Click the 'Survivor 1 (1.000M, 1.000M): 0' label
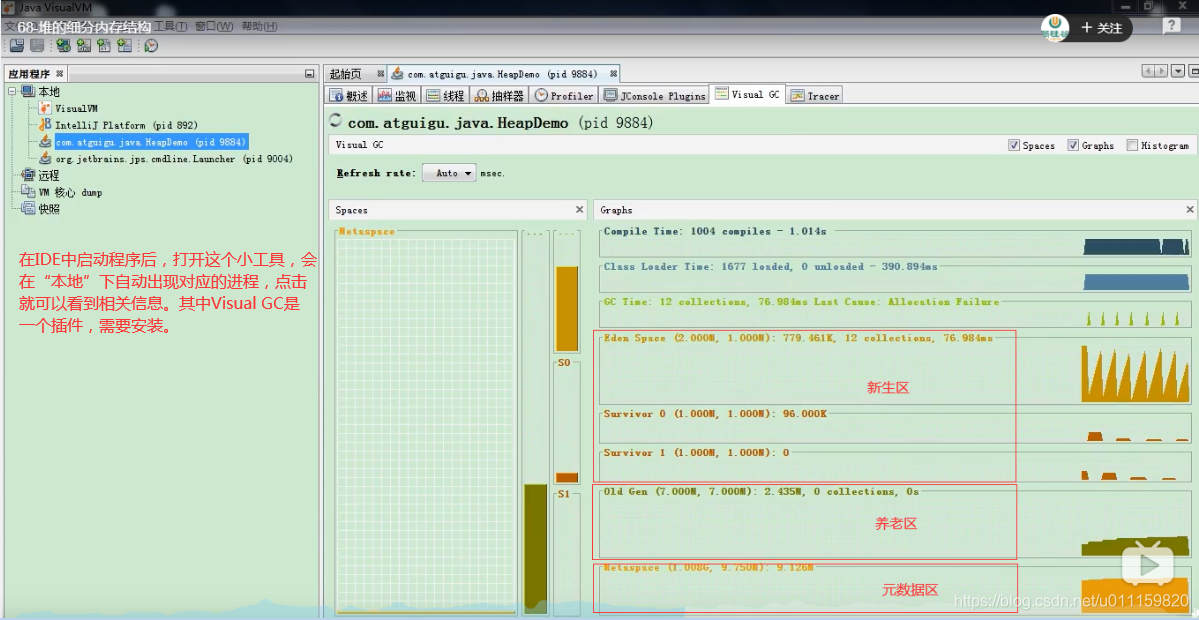The height and width of the screenshot is (620, 1199). [696, 453]
